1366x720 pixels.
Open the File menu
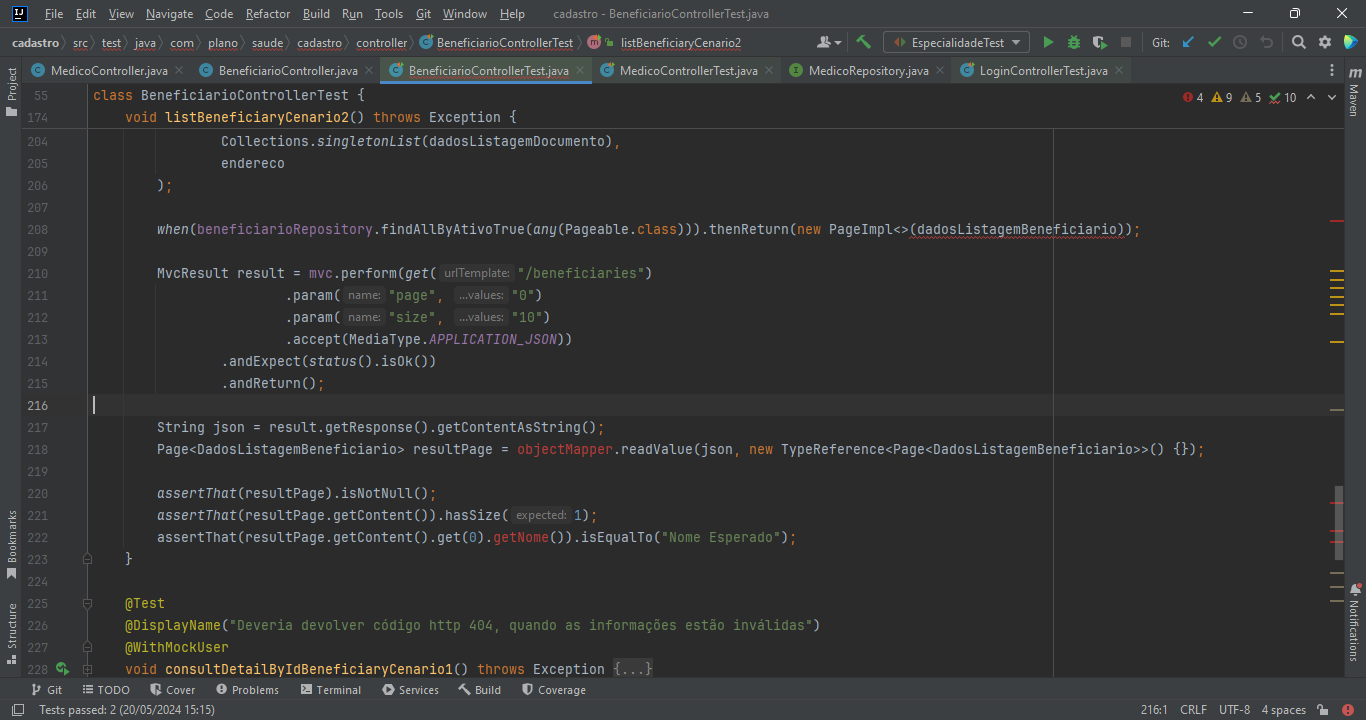click(54, 14)
